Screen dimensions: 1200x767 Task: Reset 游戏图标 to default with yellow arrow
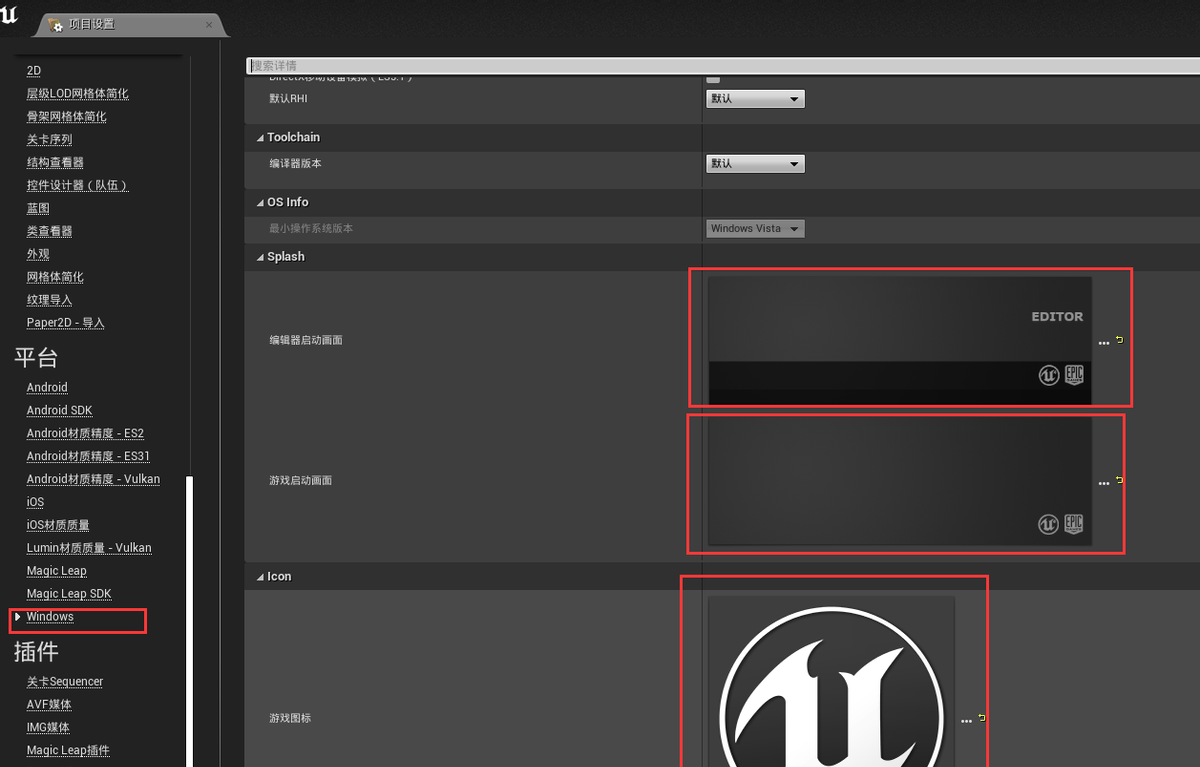click(981, 718)
